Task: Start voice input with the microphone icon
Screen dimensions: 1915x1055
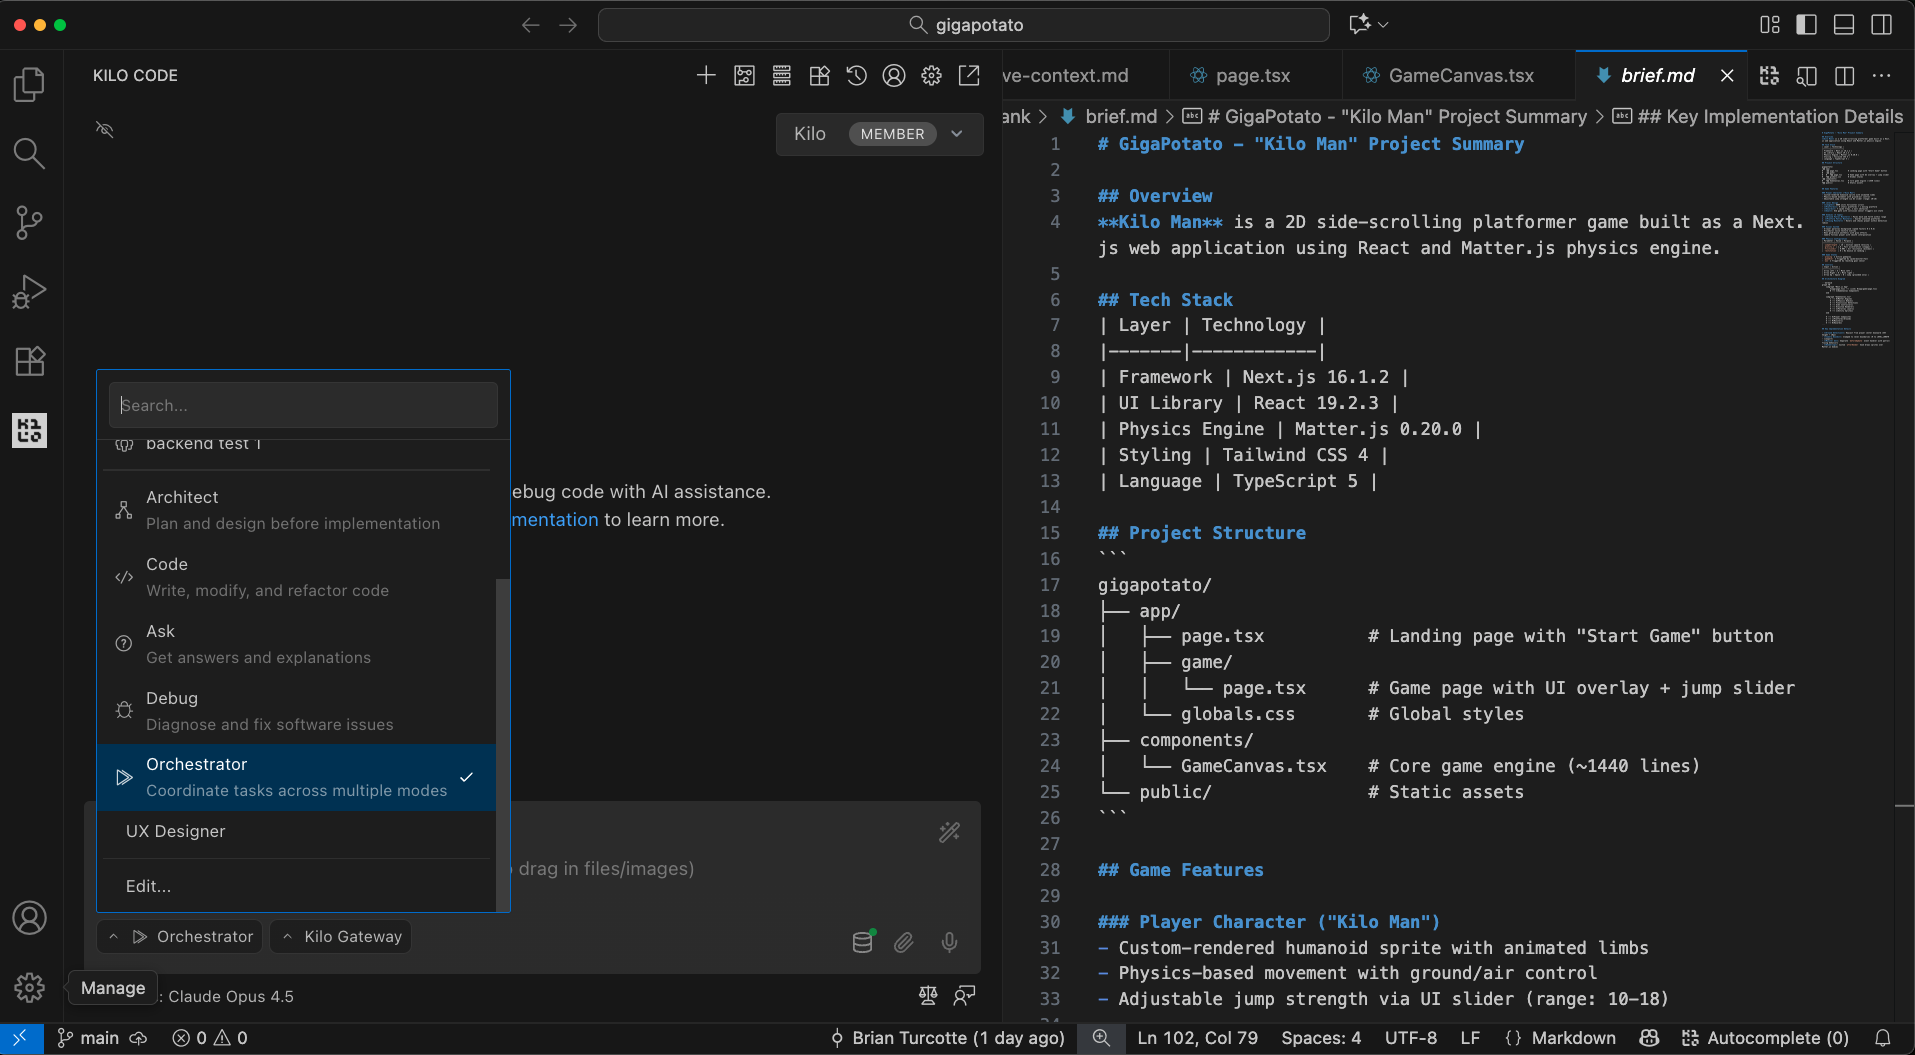Action: pos(948,942)
